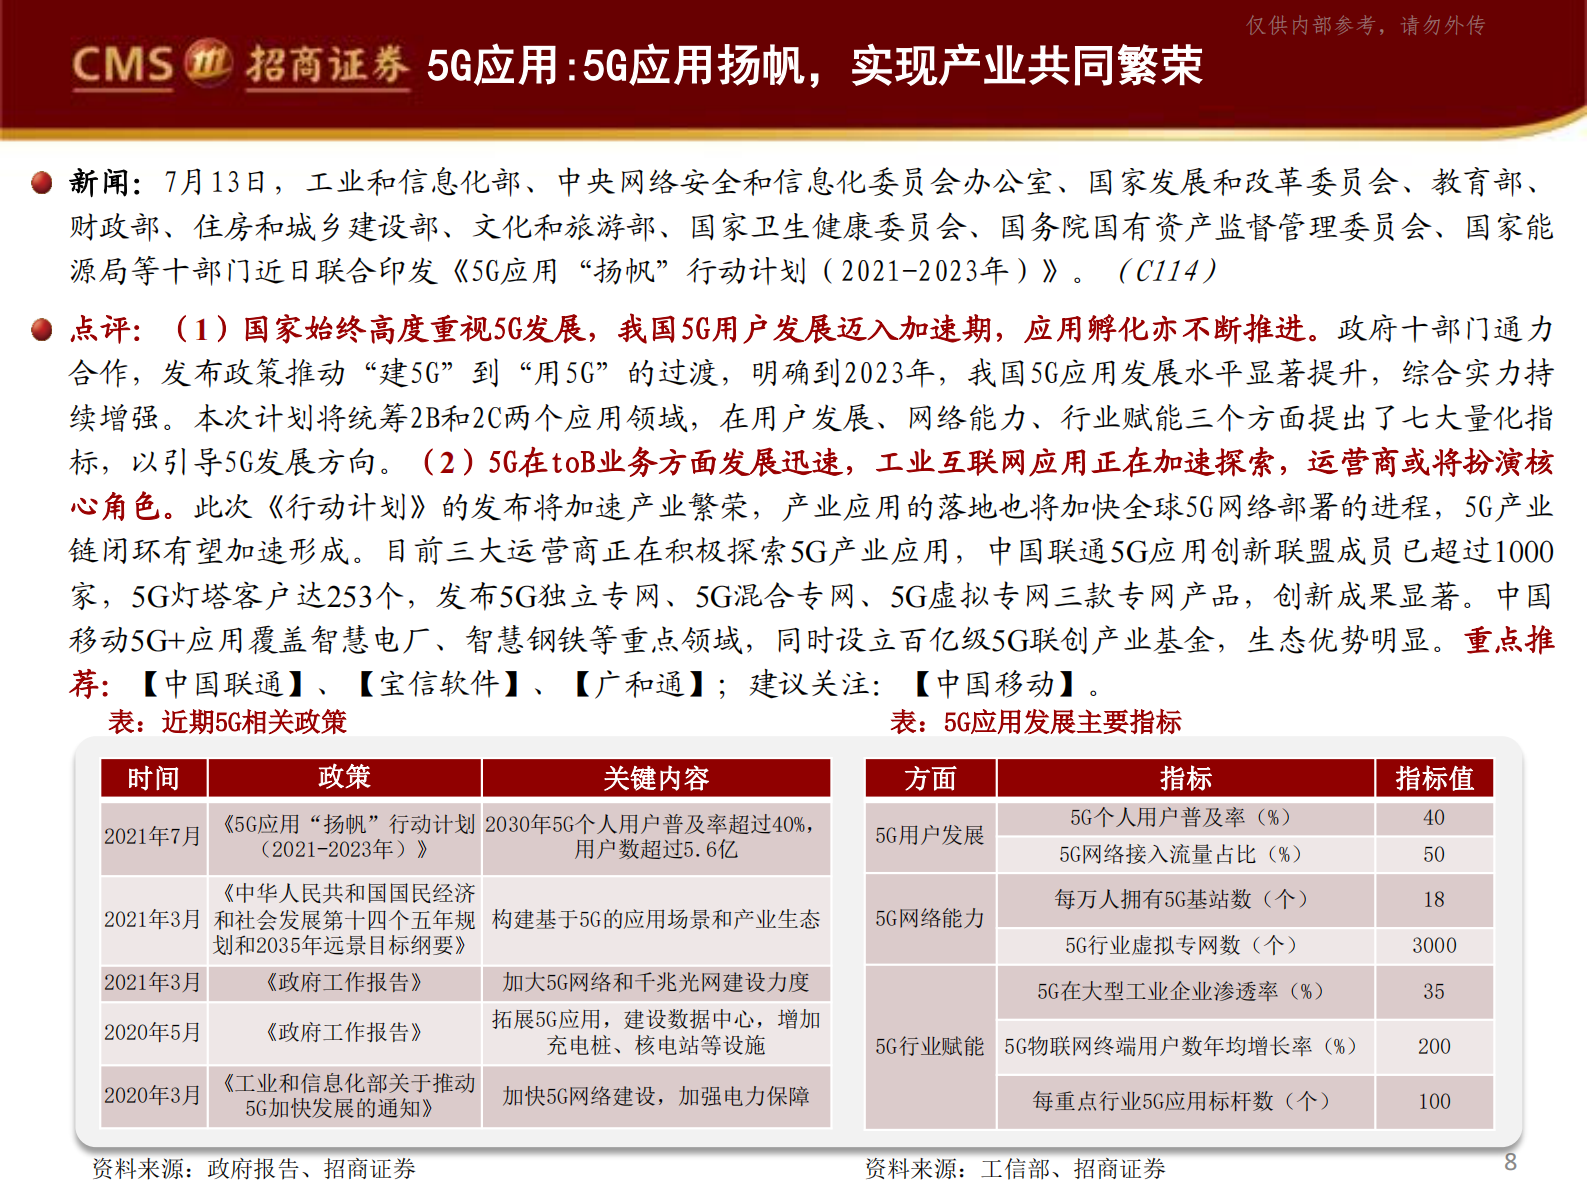
Task: Click the indicator value 100
Action: pos(1434,1102)
